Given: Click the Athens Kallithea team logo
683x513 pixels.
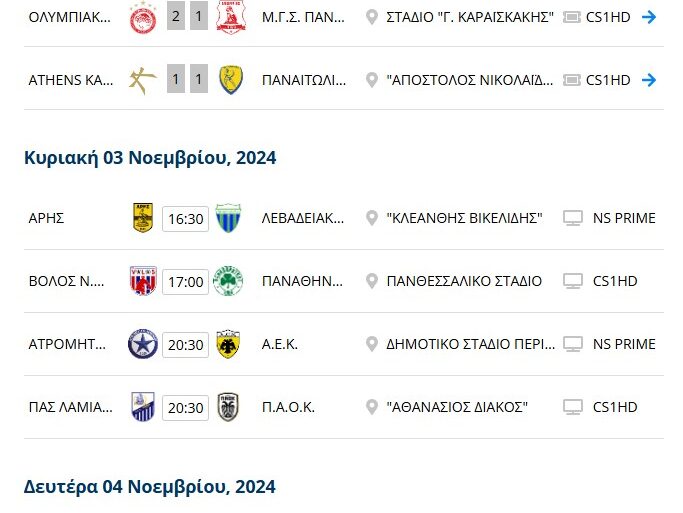Looking at the screenshot, I should (143, 80).
